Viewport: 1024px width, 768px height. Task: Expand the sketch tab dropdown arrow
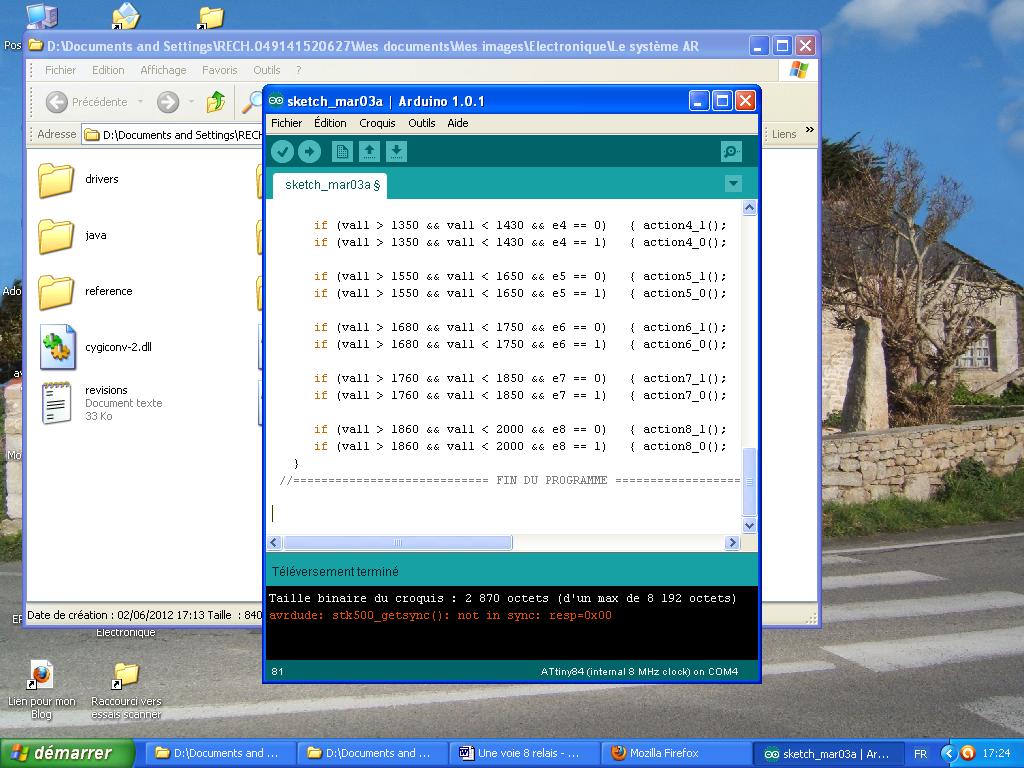733,184
